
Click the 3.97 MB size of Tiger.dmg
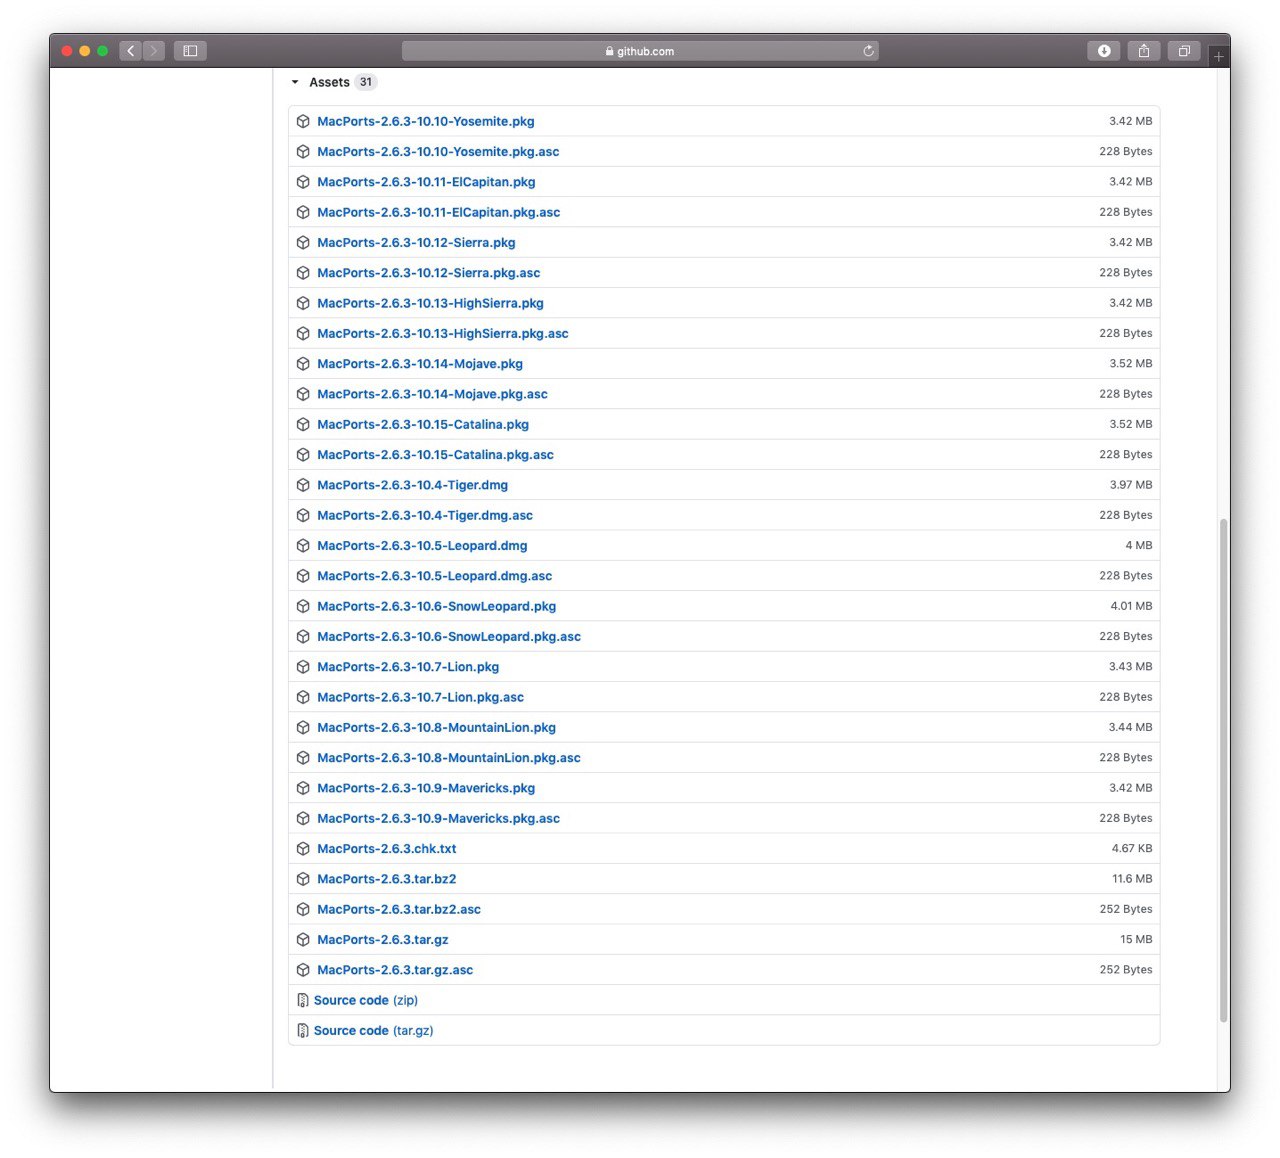point(1131,485)
